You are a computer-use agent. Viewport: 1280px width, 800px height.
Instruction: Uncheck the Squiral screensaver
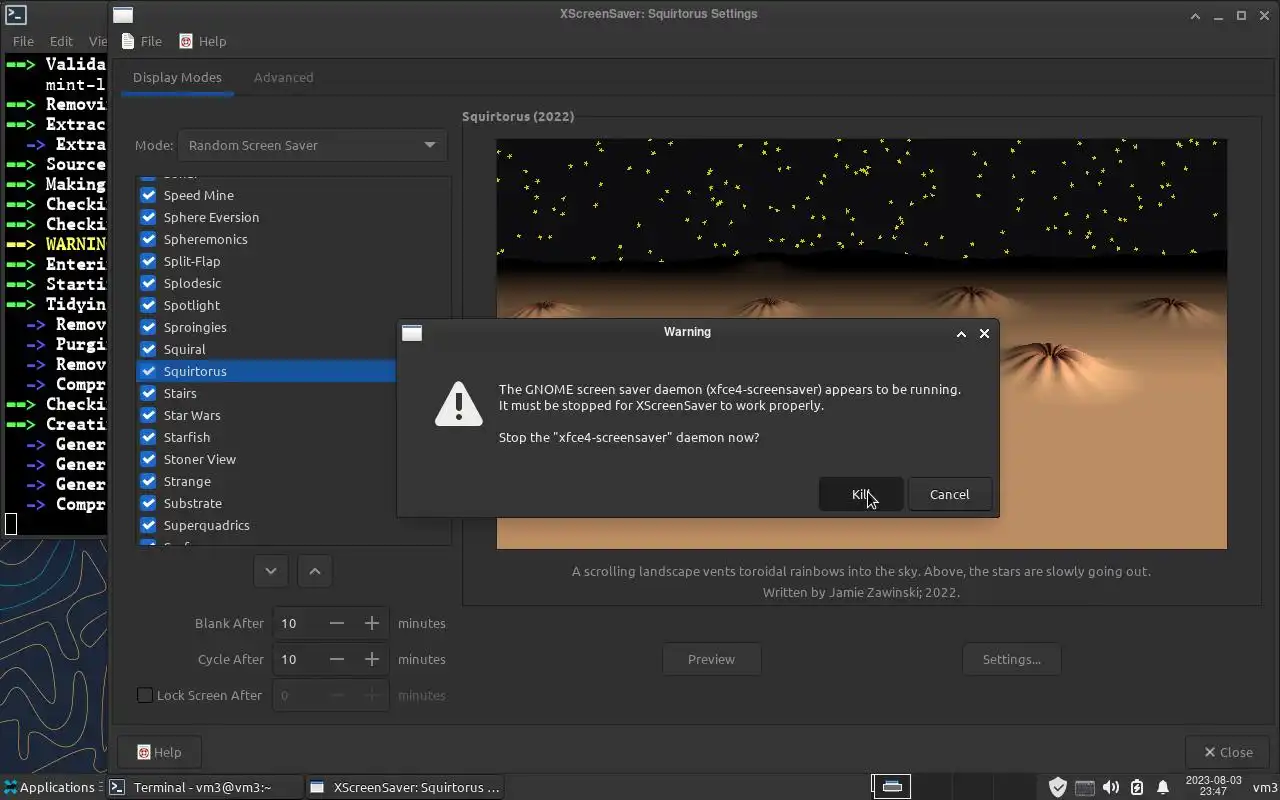tap(148, 349)
